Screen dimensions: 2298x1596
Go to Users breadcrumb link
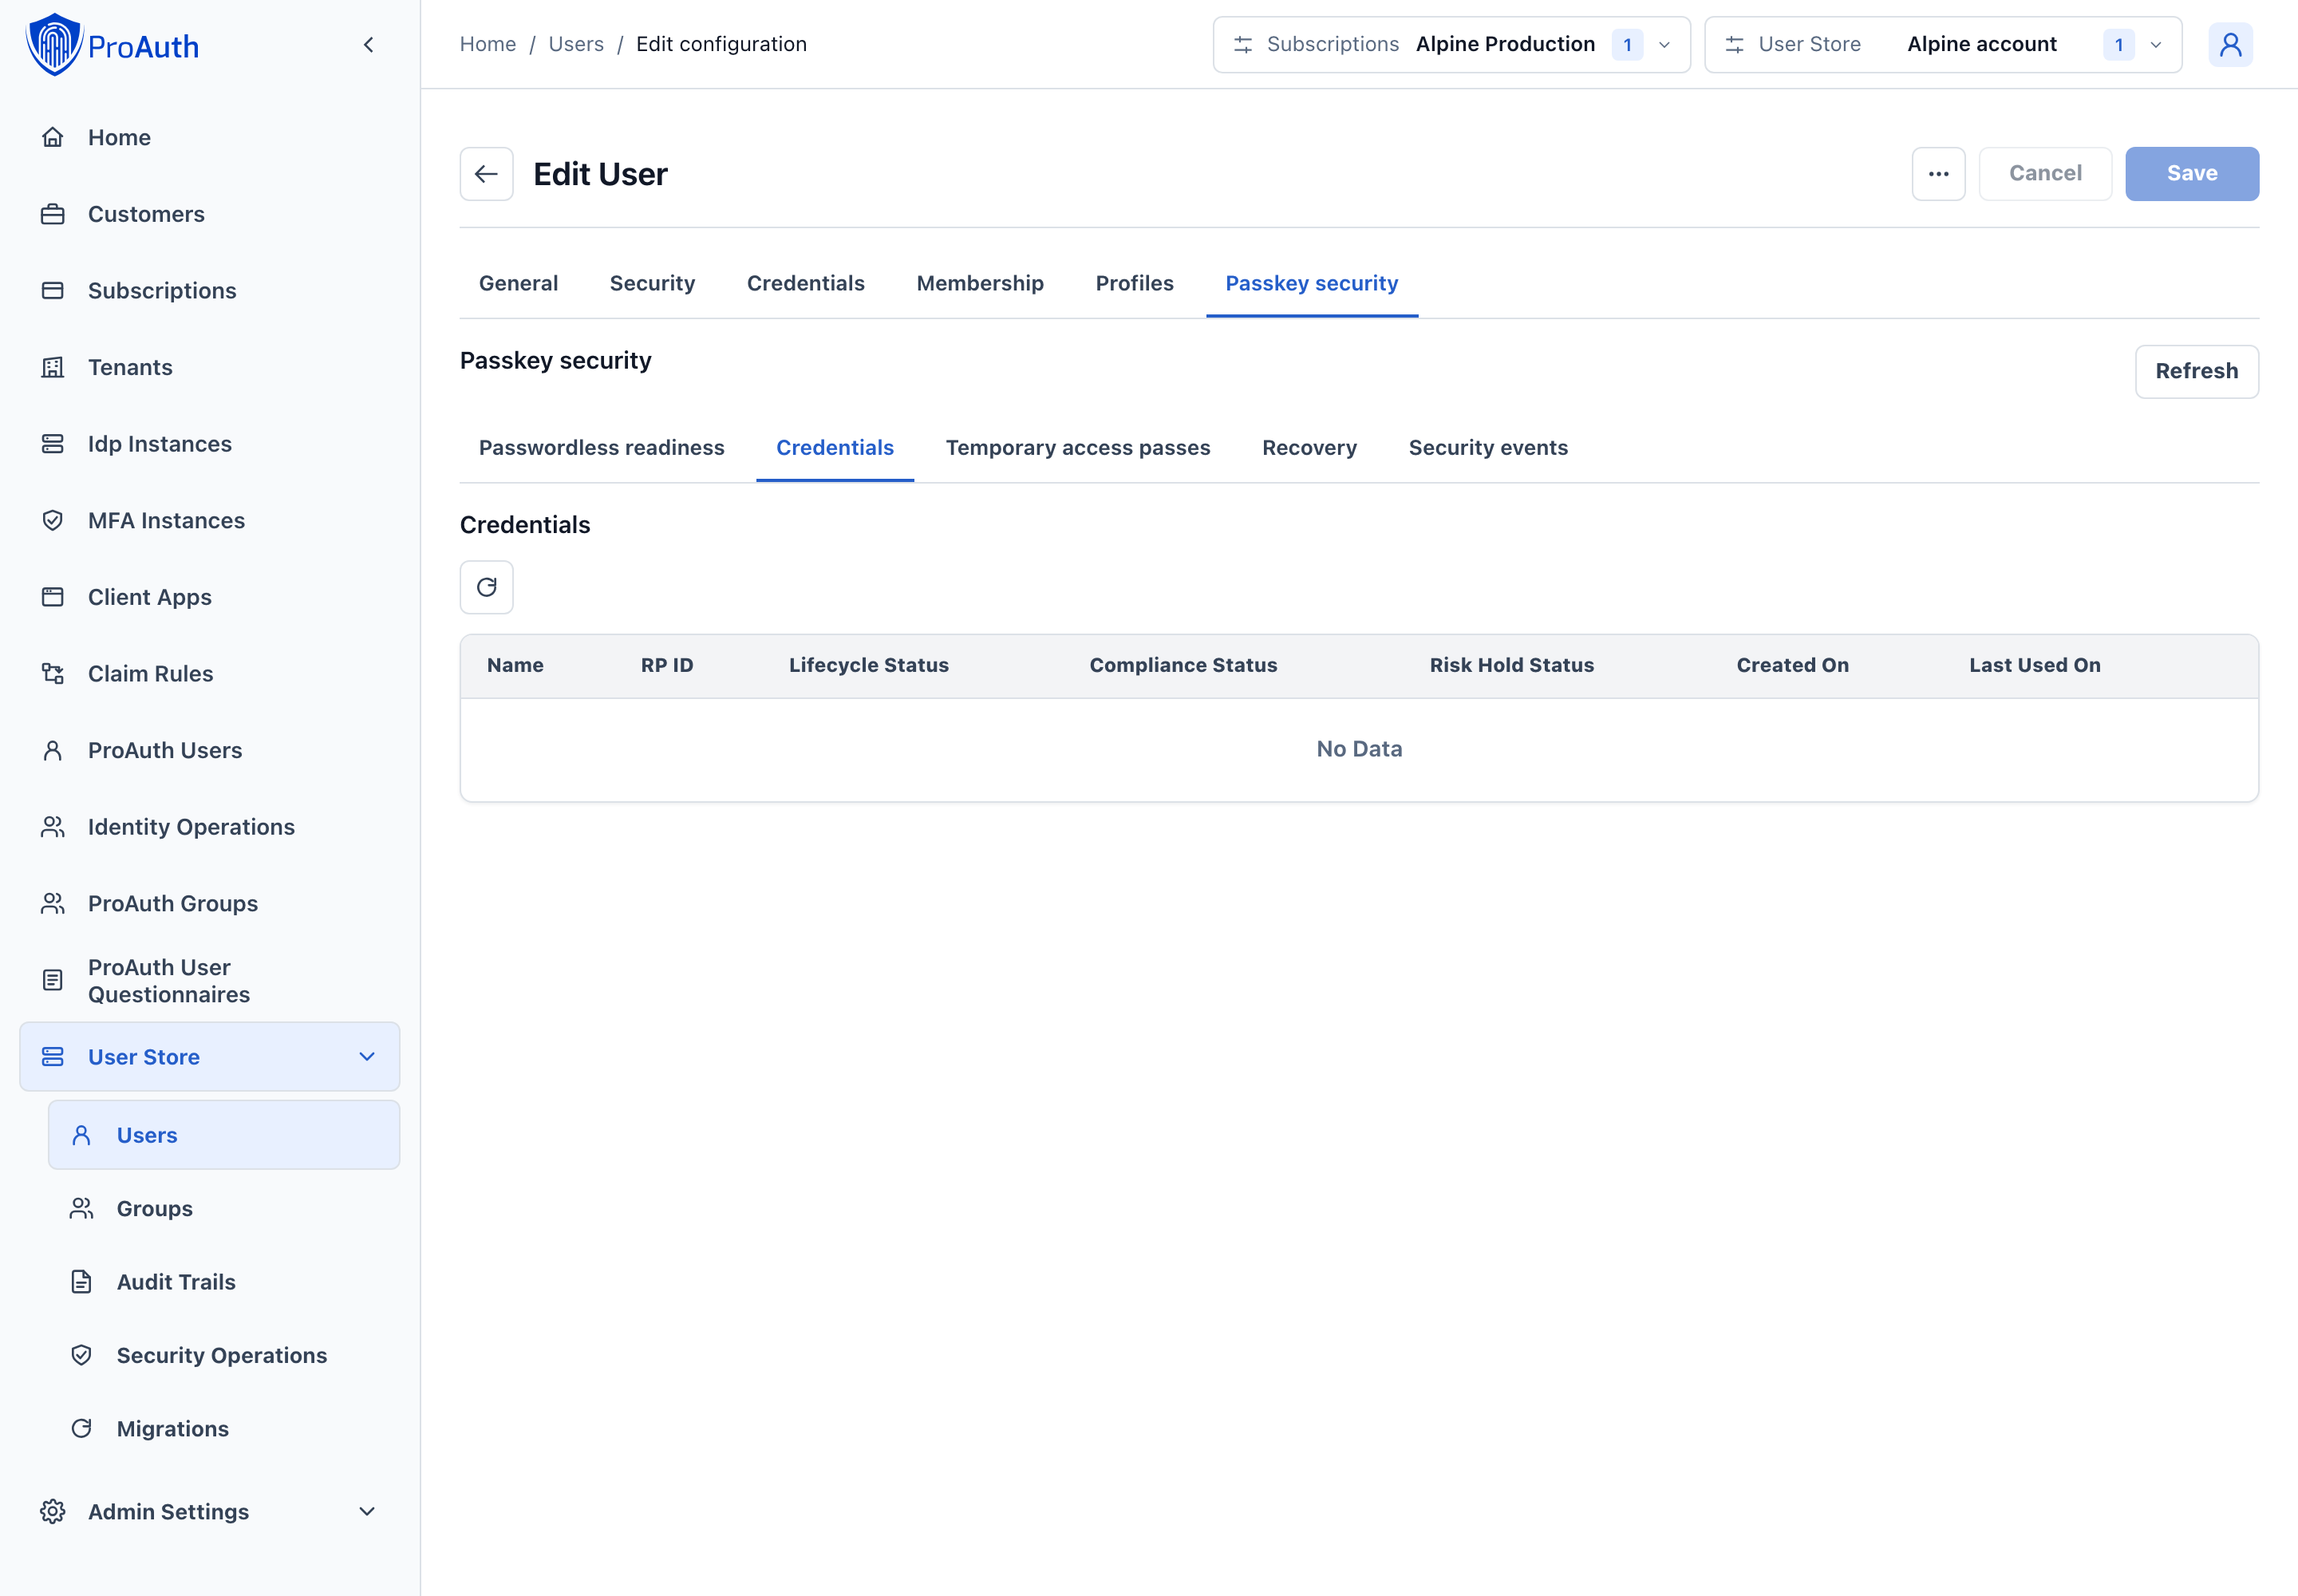coord(576,44)
